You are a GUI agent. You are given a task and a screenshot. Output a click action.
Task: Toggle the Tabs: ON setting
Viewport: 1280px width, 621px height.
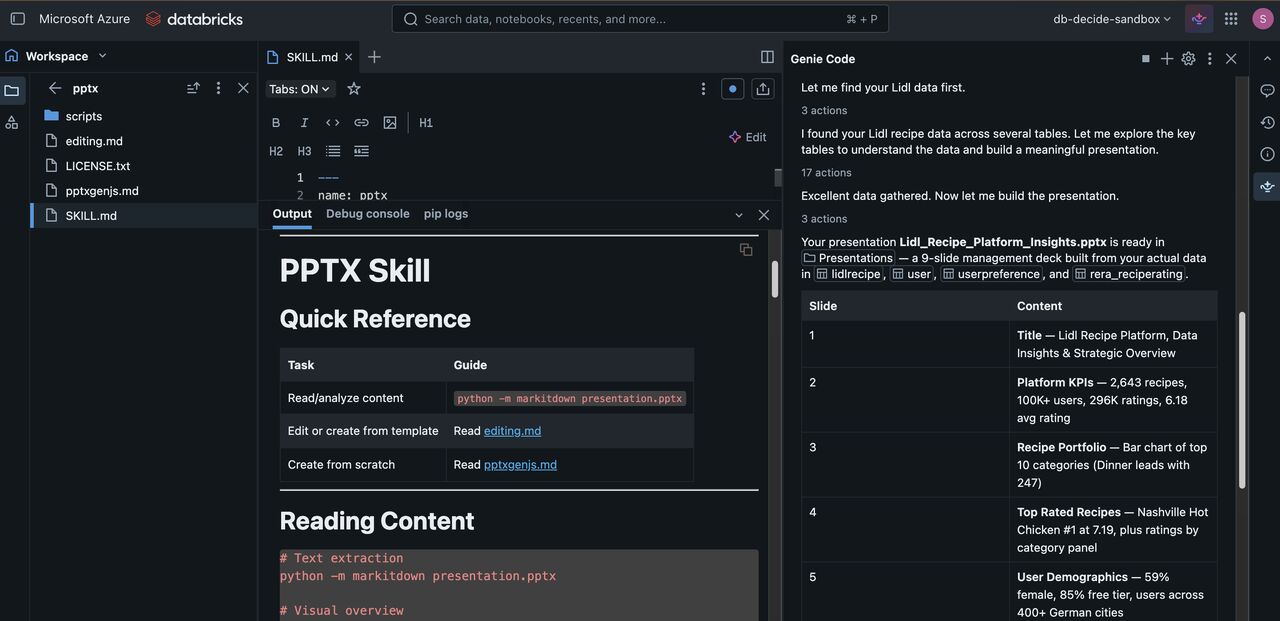click(x=300, y=89)
